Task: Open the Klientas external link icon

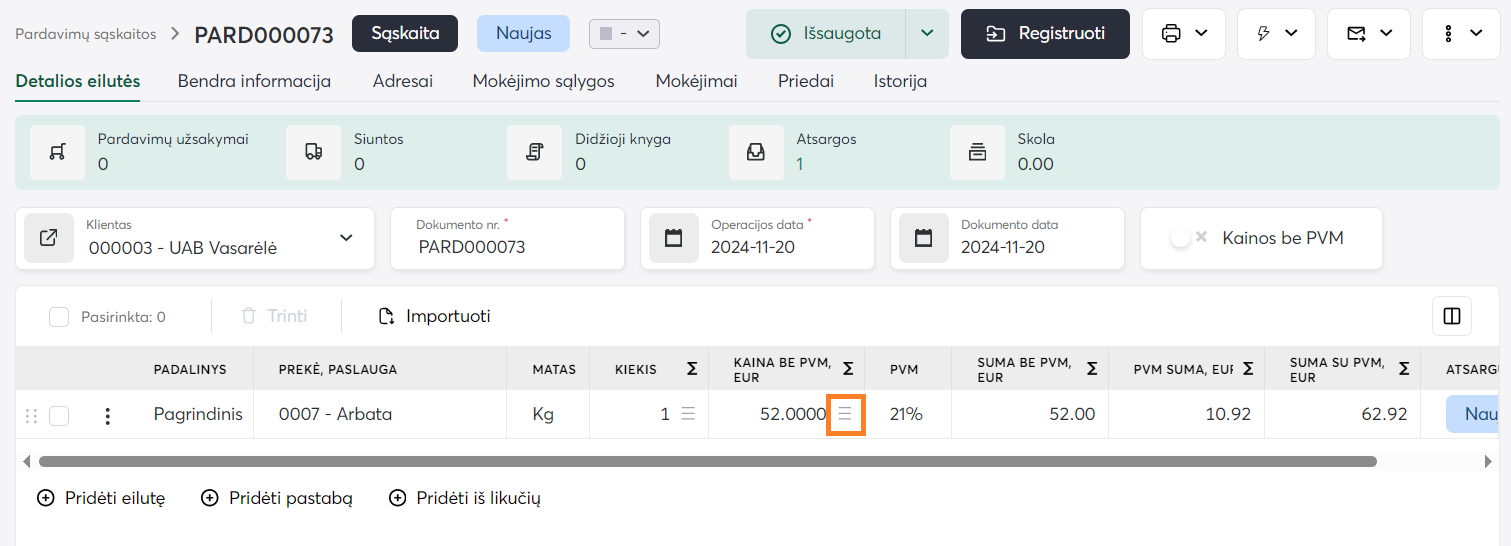Action: point(48,238)
